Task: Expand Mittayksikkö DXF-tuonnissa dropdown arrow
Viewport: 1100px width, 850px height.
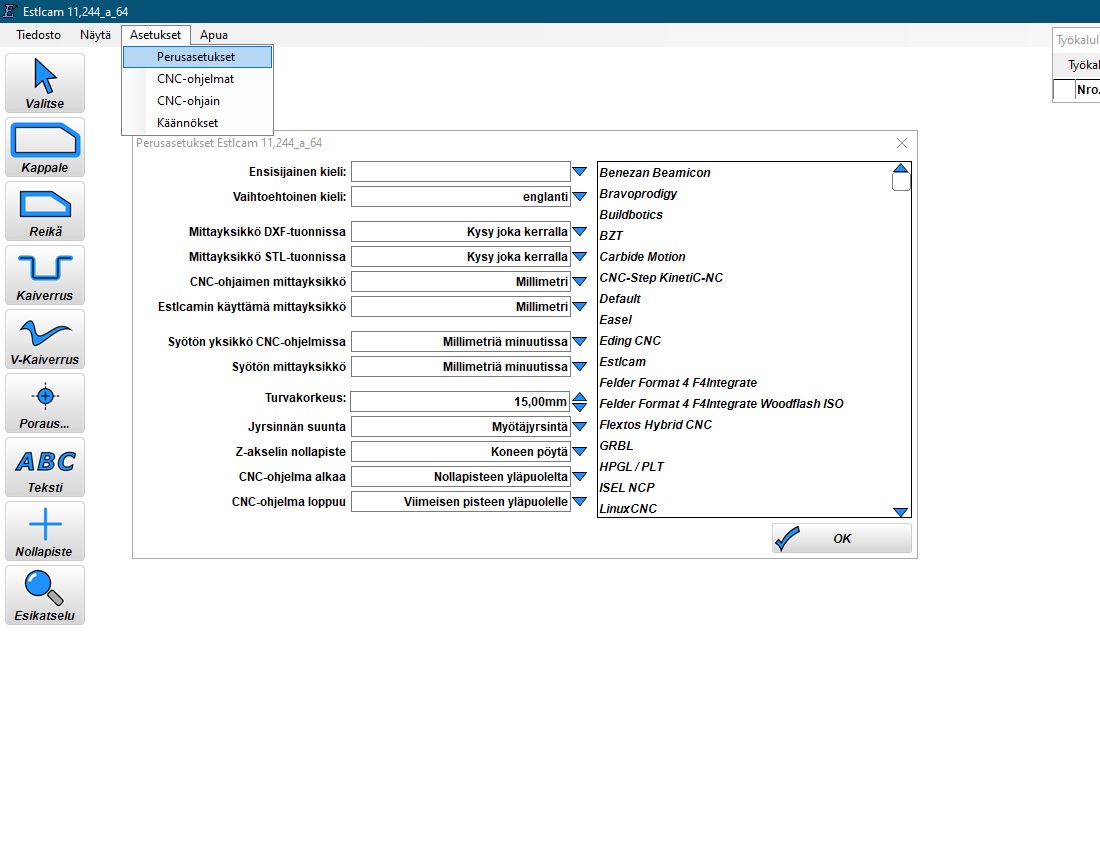Action: (579, 231)
